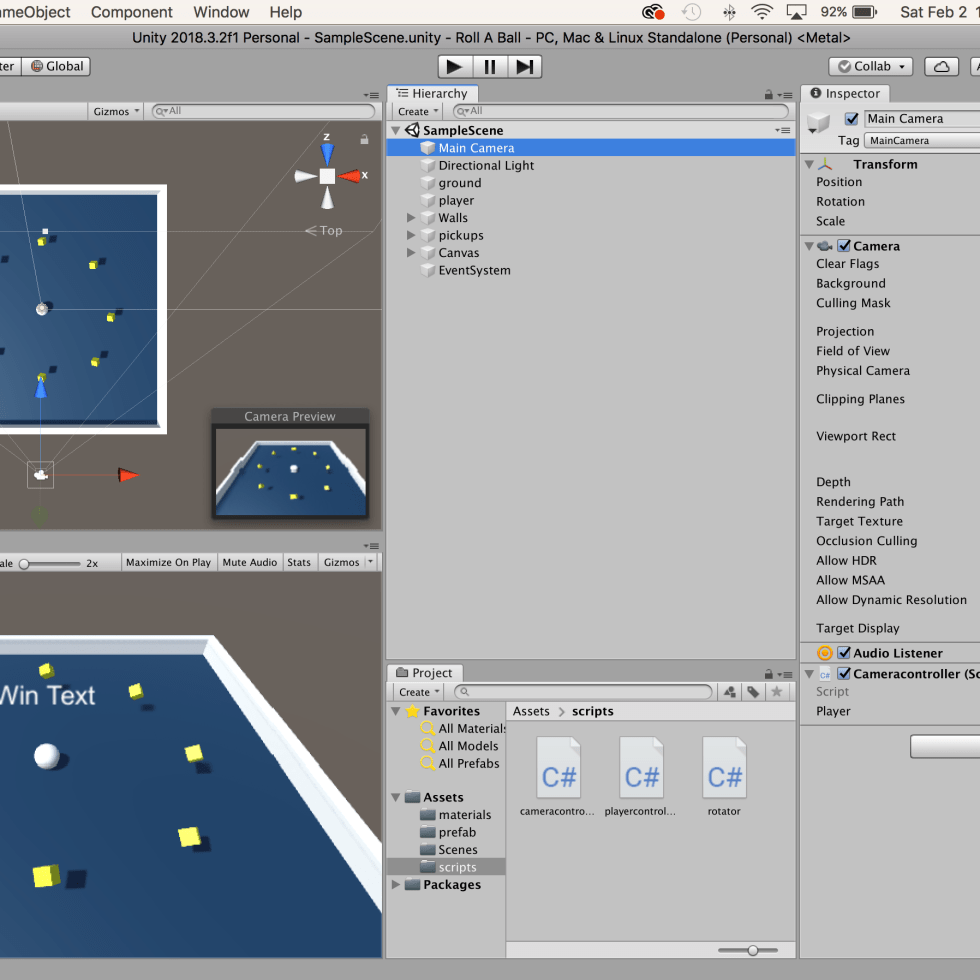Switch to the Inspector tab
980x980 pixels.
(x=844, y=94)
